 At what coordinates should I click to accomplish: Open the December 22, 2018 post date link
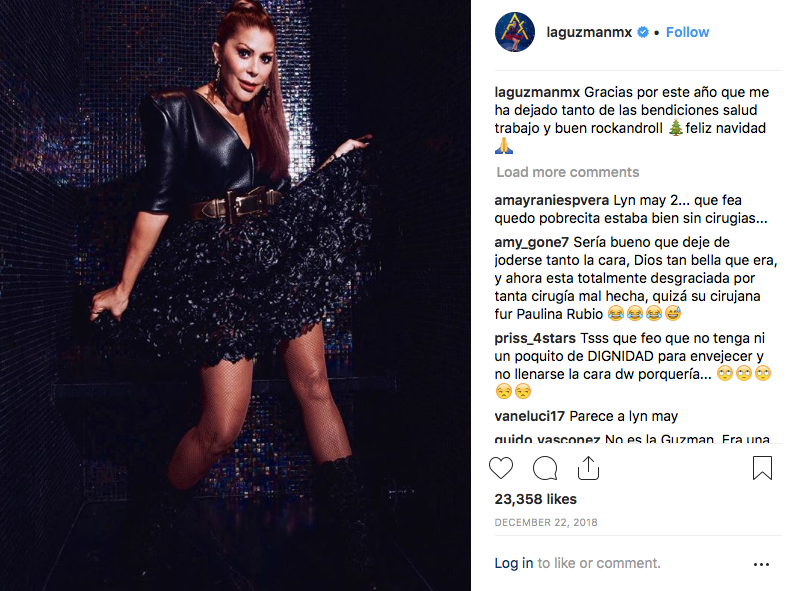tap(546, 522)
